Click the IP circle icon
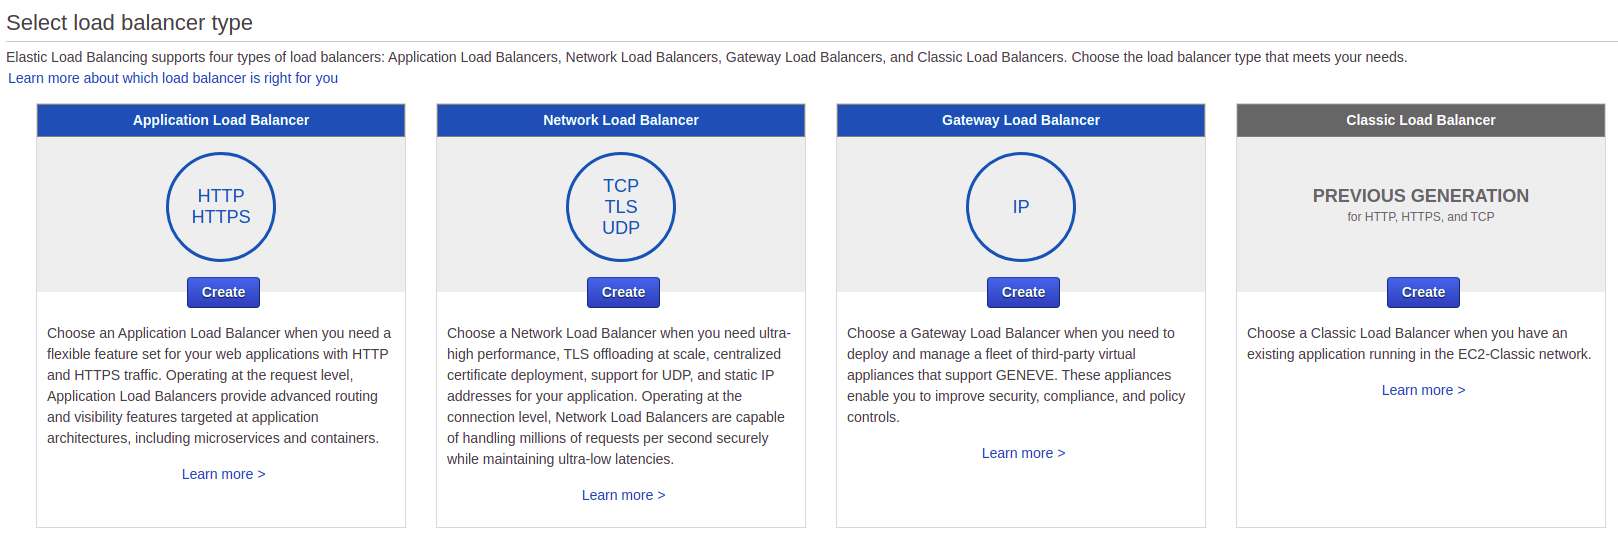This screenshot has width=1618, height=538. [x=1021, y=207]
